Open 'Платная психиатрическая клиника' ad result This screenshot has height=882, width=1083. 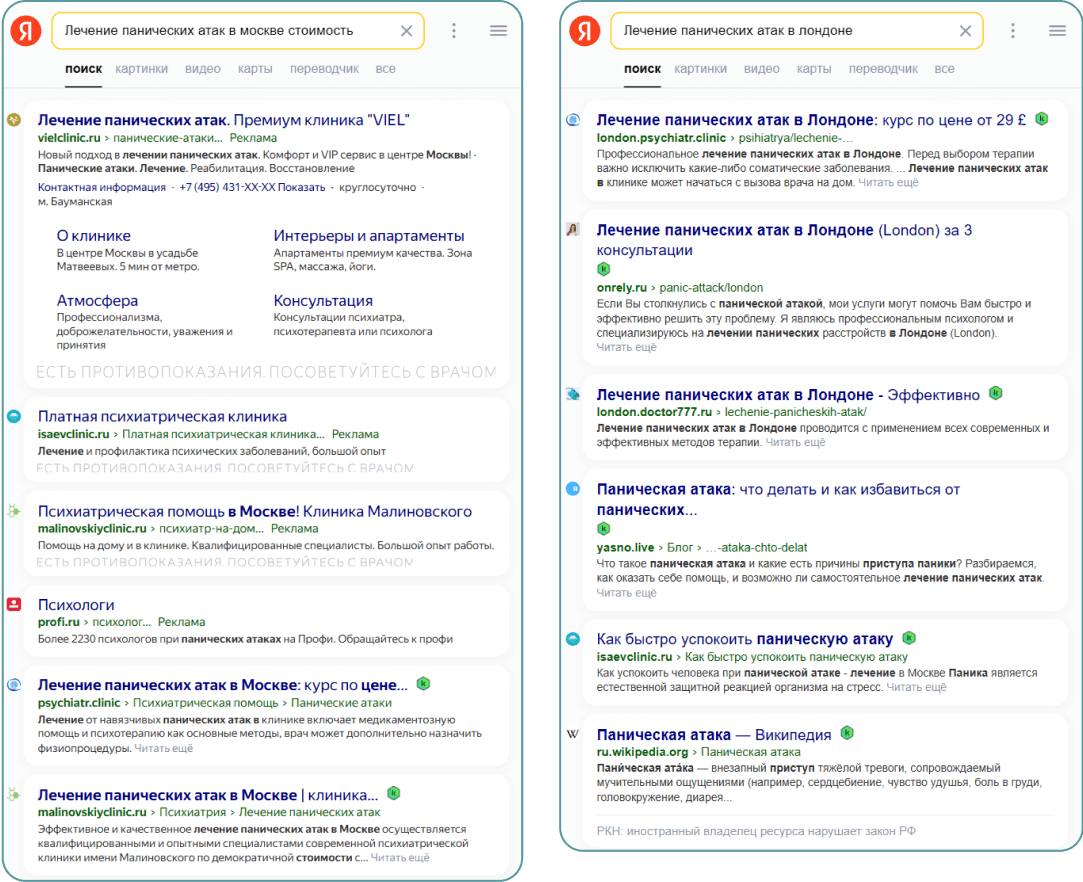pos(162,416)
